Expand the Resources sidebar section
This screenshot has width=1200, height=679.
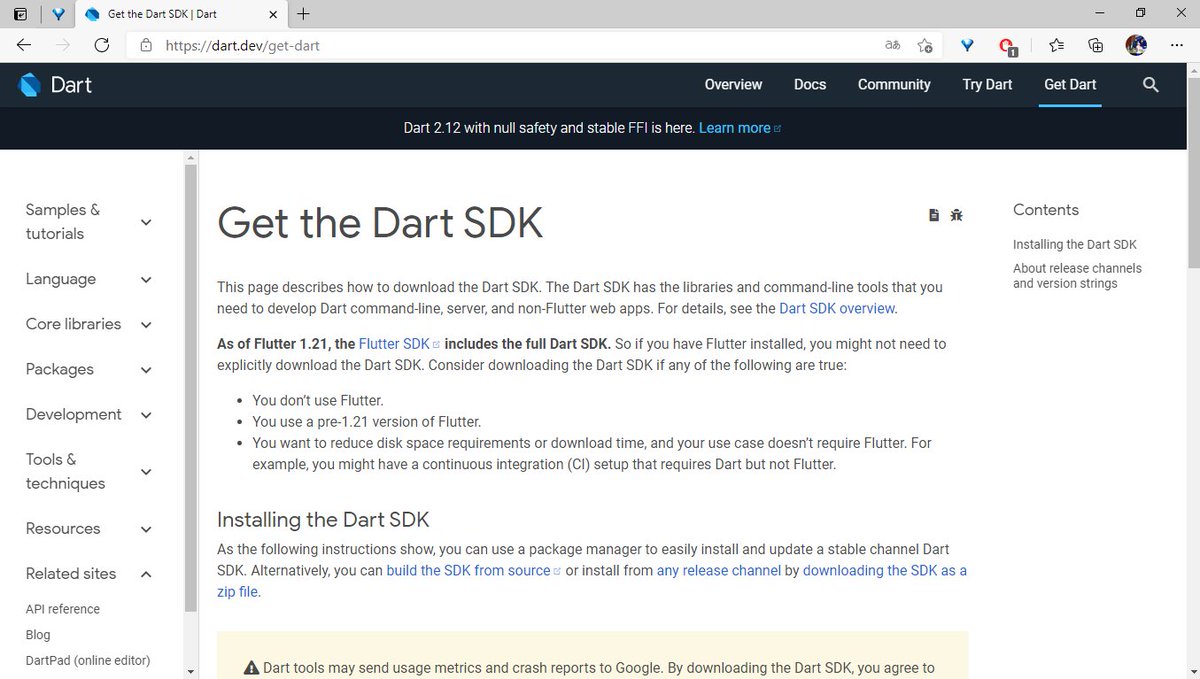tap(89, 528)
